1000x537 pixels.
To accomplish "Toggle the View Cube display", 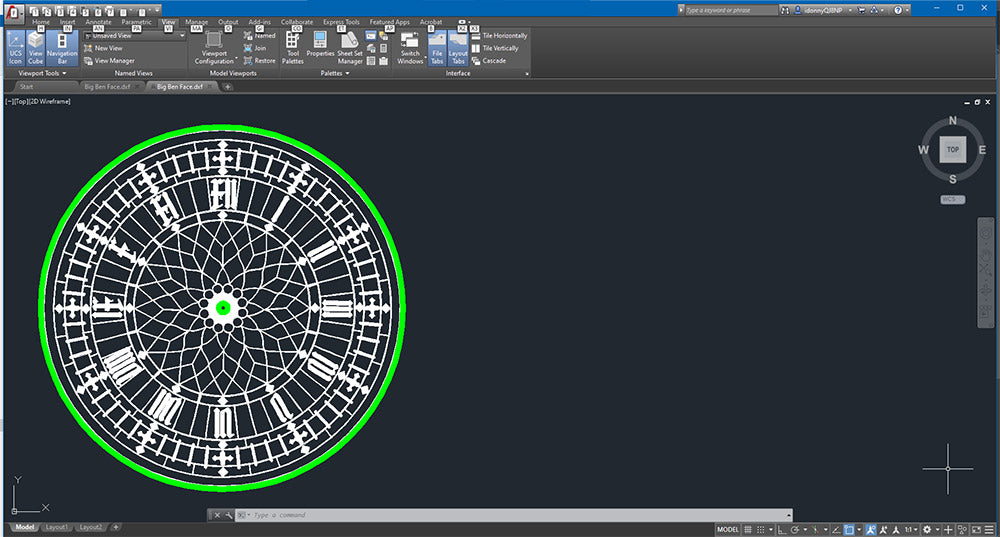I will coord(36,48).
